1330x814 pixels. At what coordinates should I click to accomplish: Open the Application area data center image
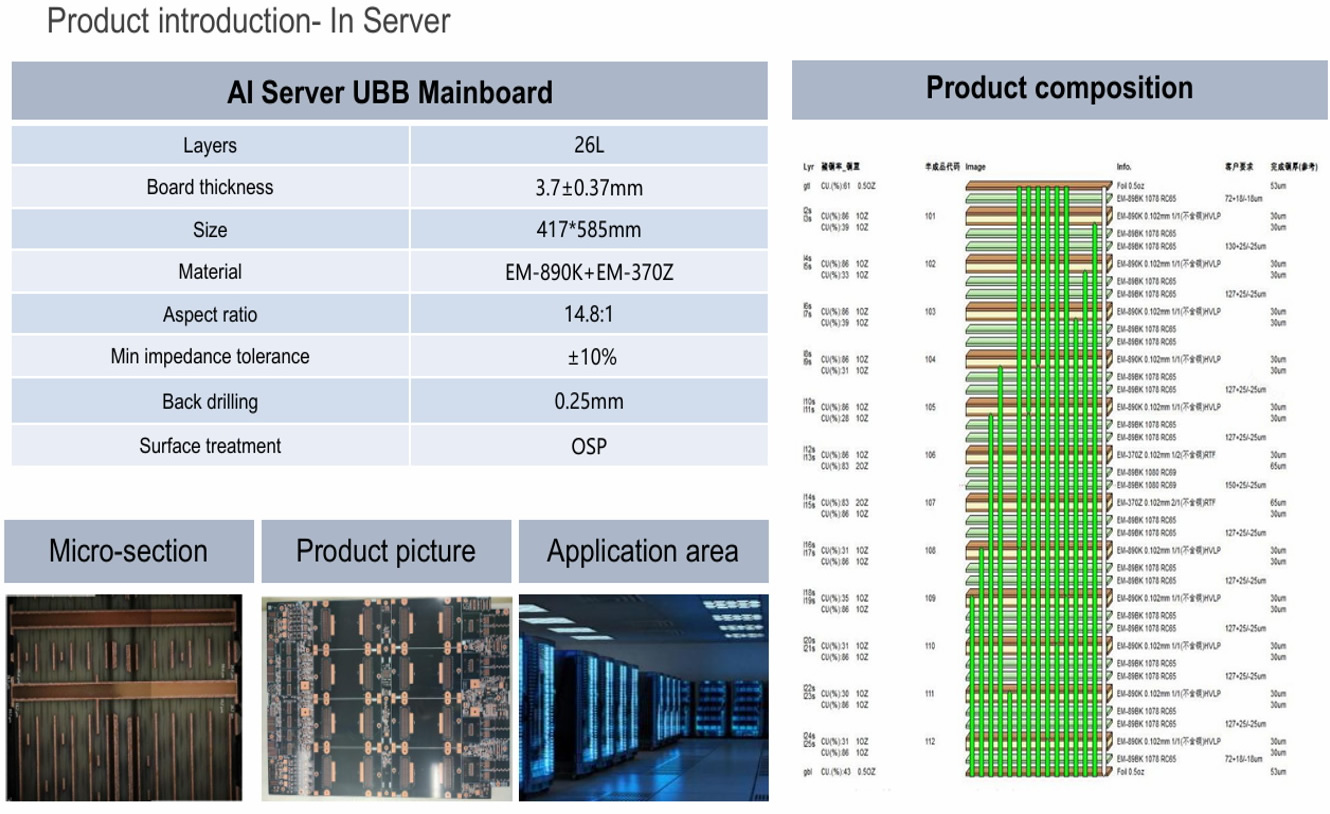(643, 697)
